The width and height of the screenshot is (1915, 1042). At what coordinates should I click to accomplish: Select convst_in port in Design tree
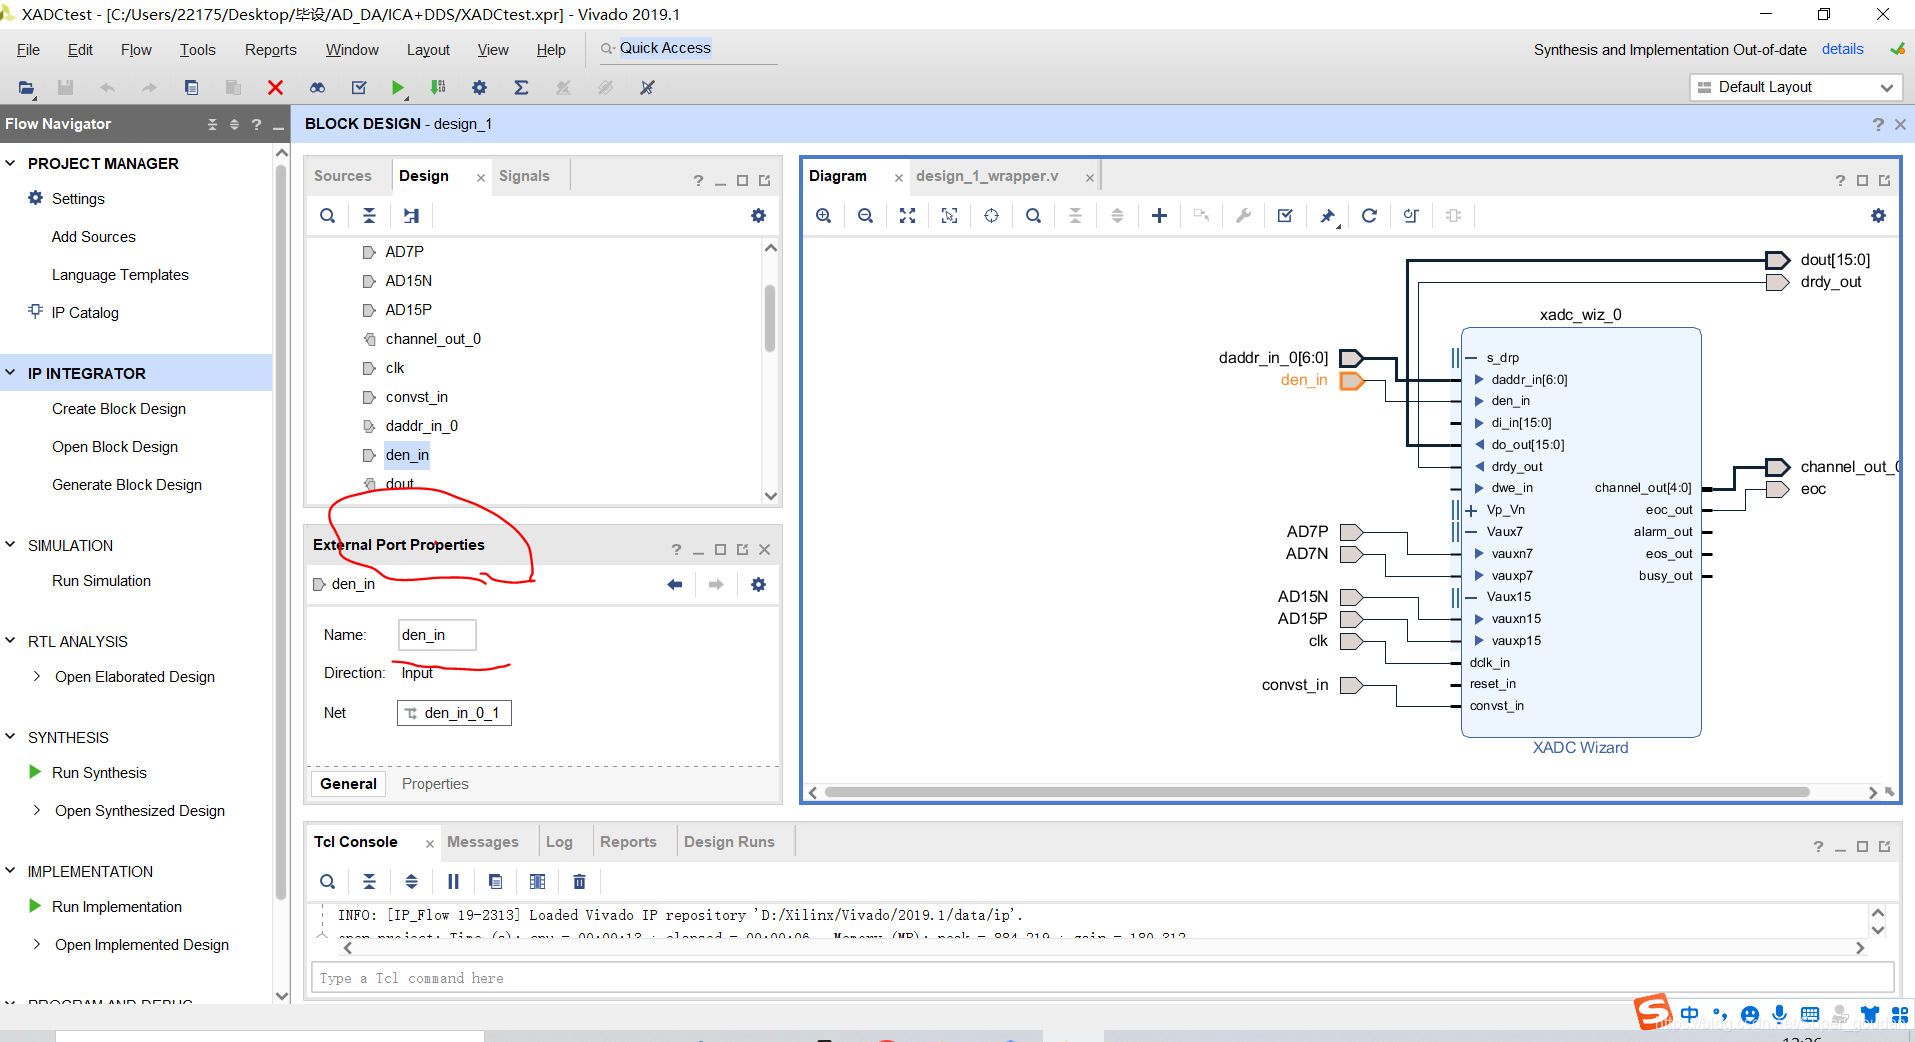tap(416, 397)
